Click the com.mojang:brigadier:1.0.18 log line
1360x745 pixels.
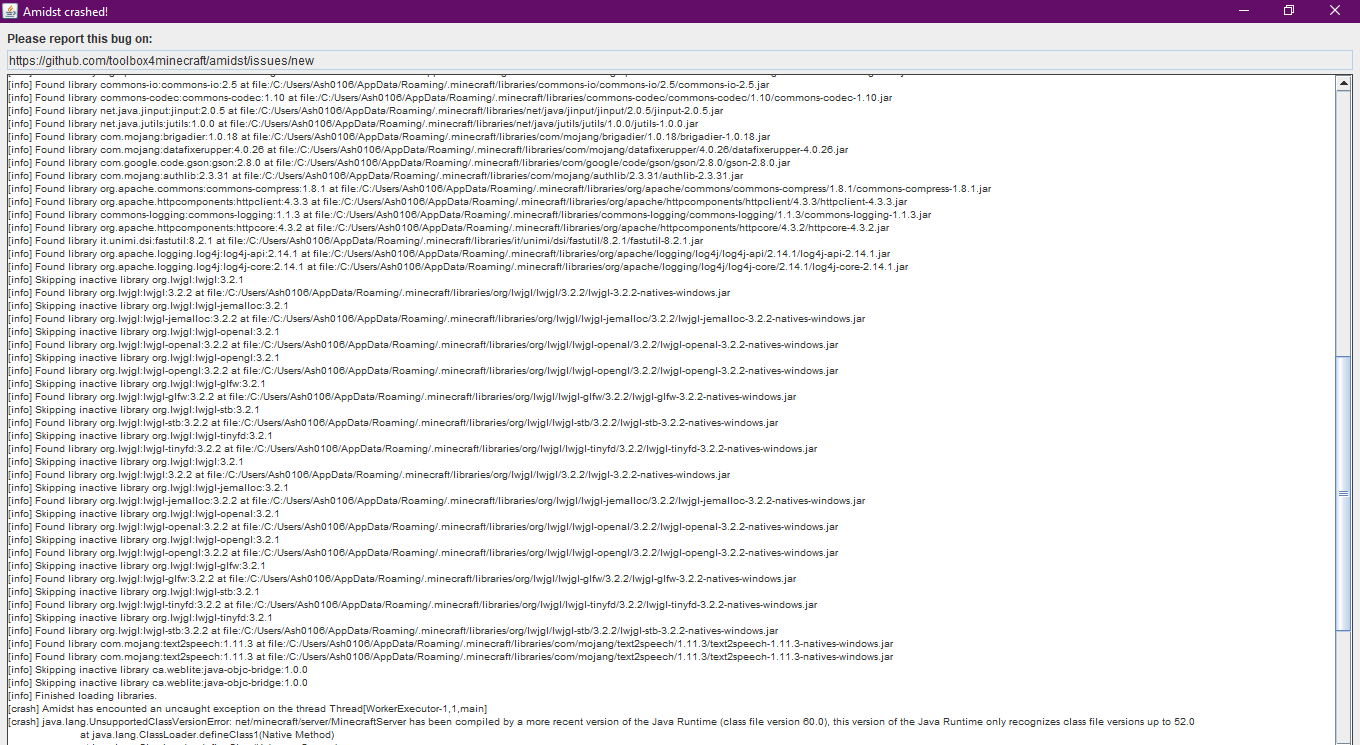tap(389, 137)
